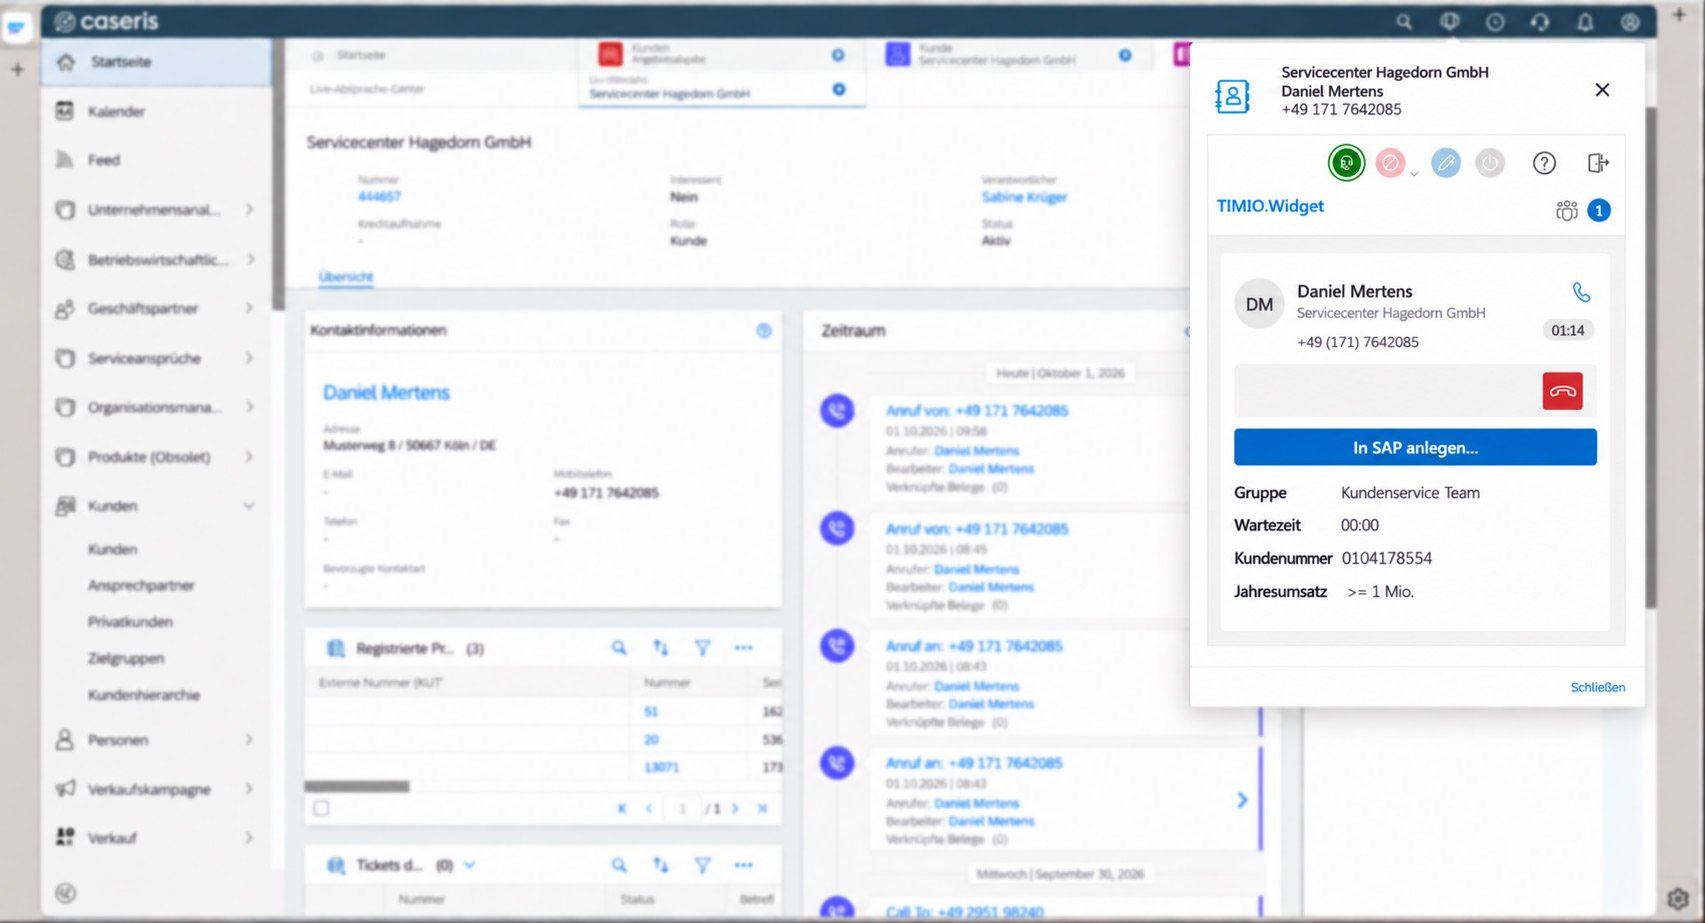Viewport: 1705px width, 923px height.
Task: Sort the Registrierte Pr... table
Action: tap(660, 648)
